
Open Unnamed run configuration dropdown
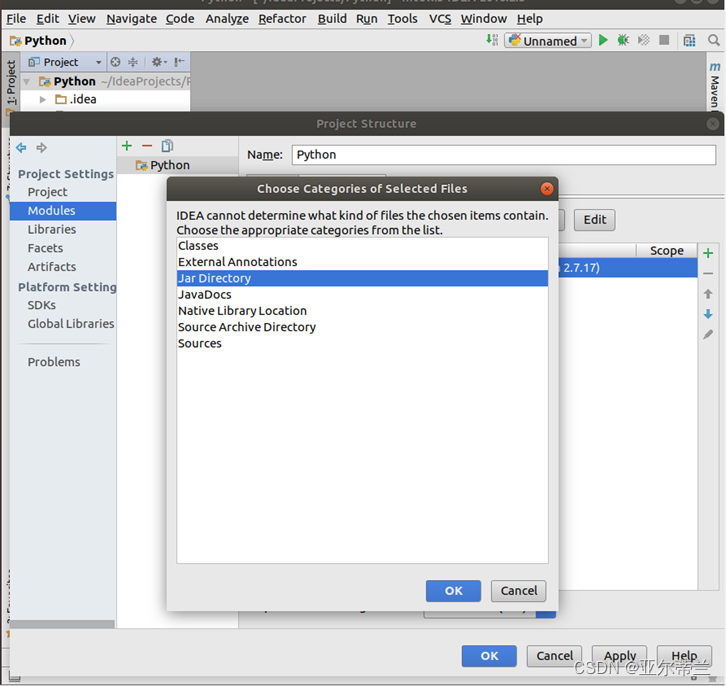click(x=548, y=41)
